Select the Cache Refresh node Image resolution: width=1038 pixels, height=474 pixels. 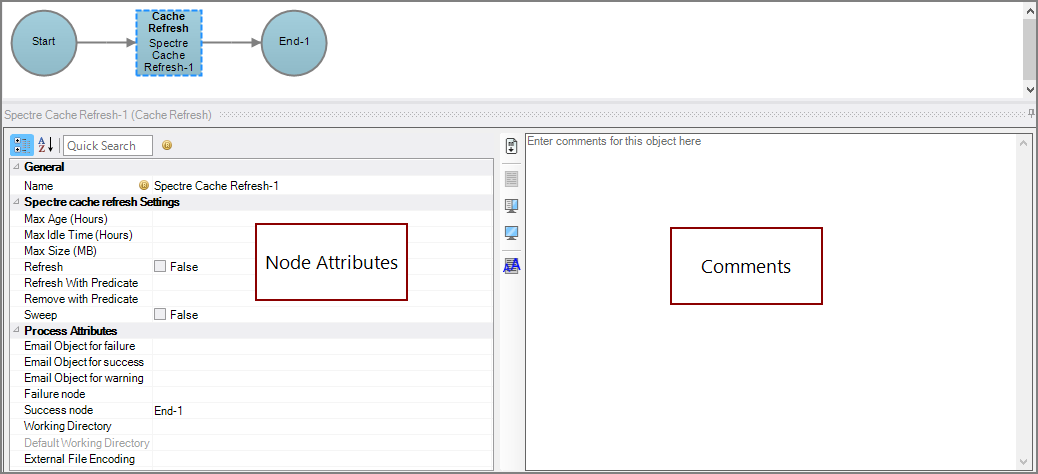coord(168,43)
